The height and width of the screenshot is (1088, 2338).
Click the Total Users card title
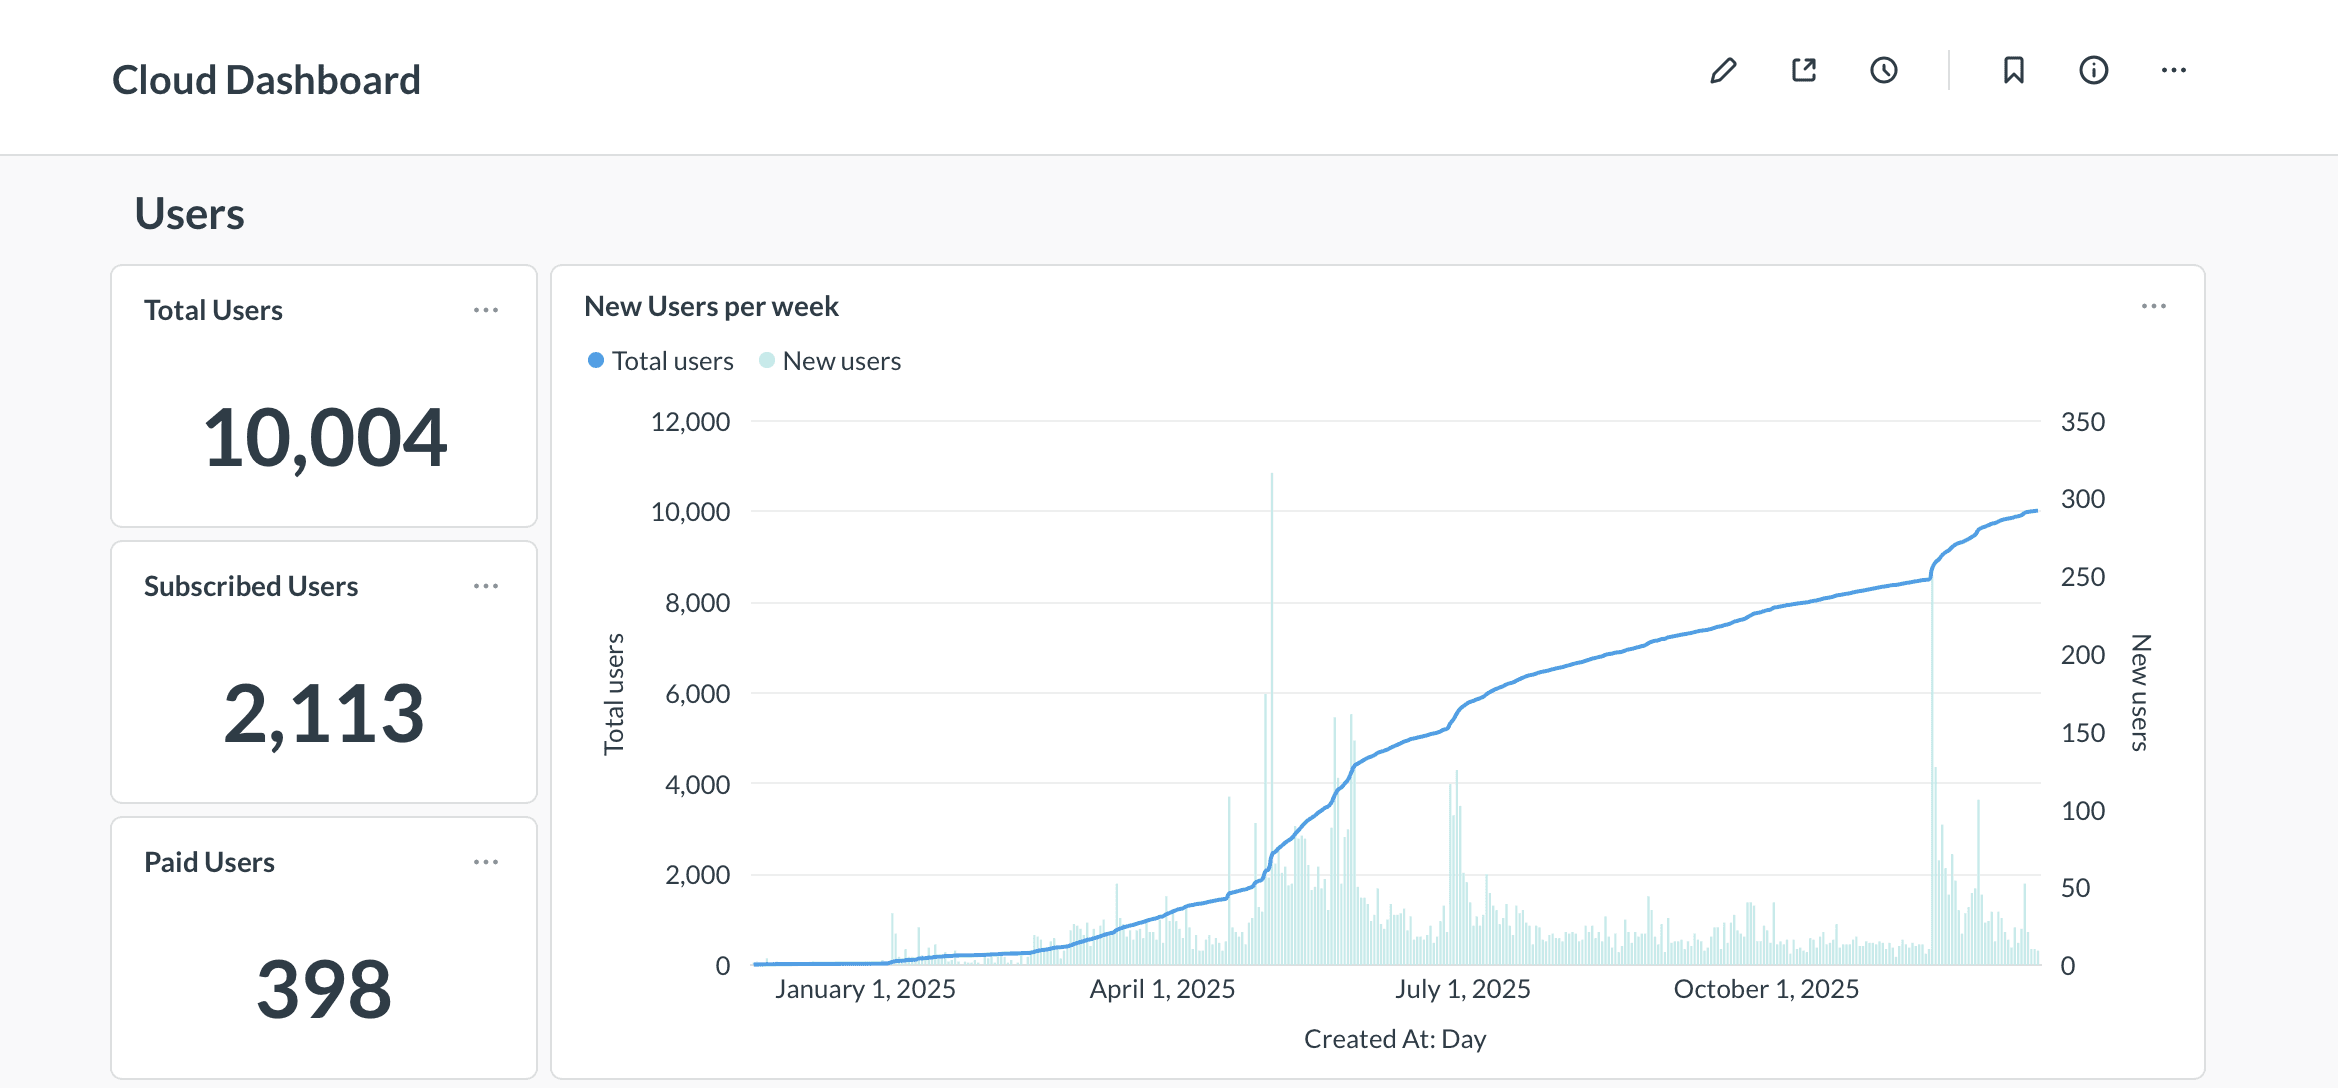[213, 310]
